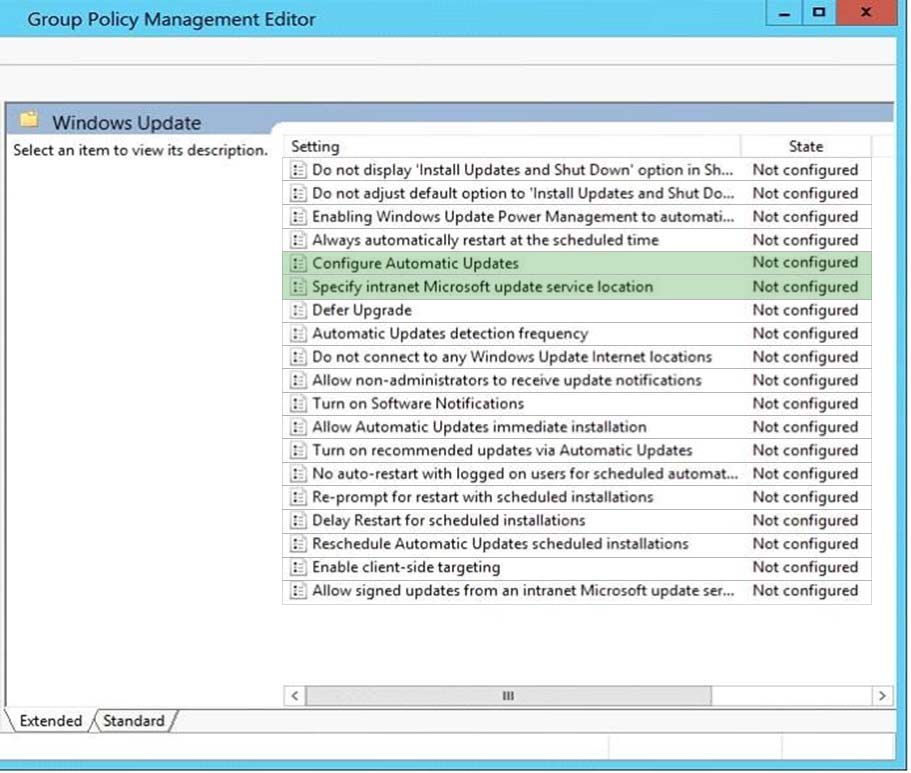This screenshot has width=911, height=773.
Task: Click the Not configured state of Configure Automatic Updates
Action: [805, 263]
